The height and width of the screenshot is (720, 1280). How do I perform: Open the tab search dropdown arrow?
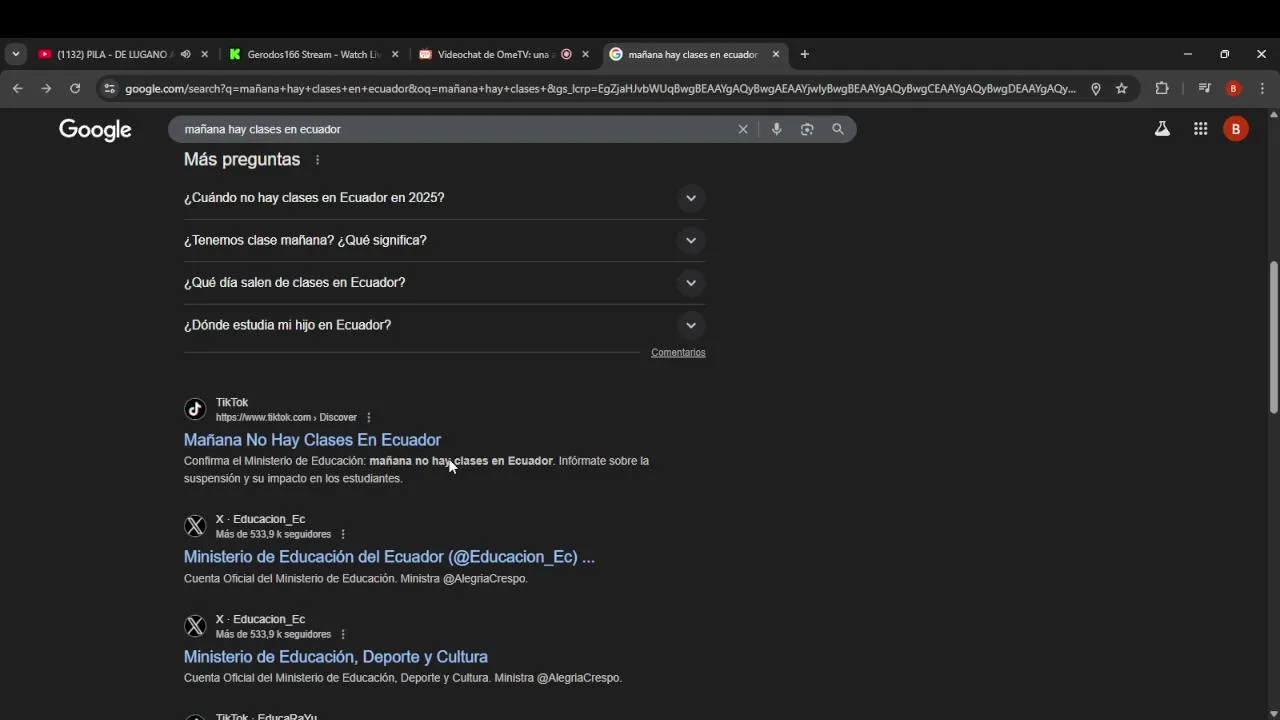(x=15, y=54)
